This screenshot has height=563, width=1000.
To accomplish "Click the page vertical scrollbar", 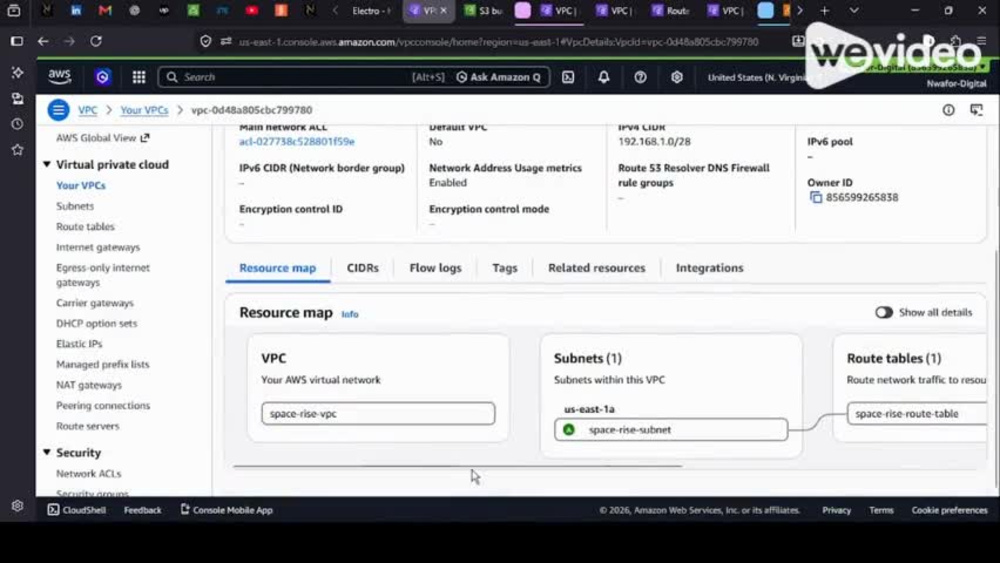I will click(x=996, y=370).
